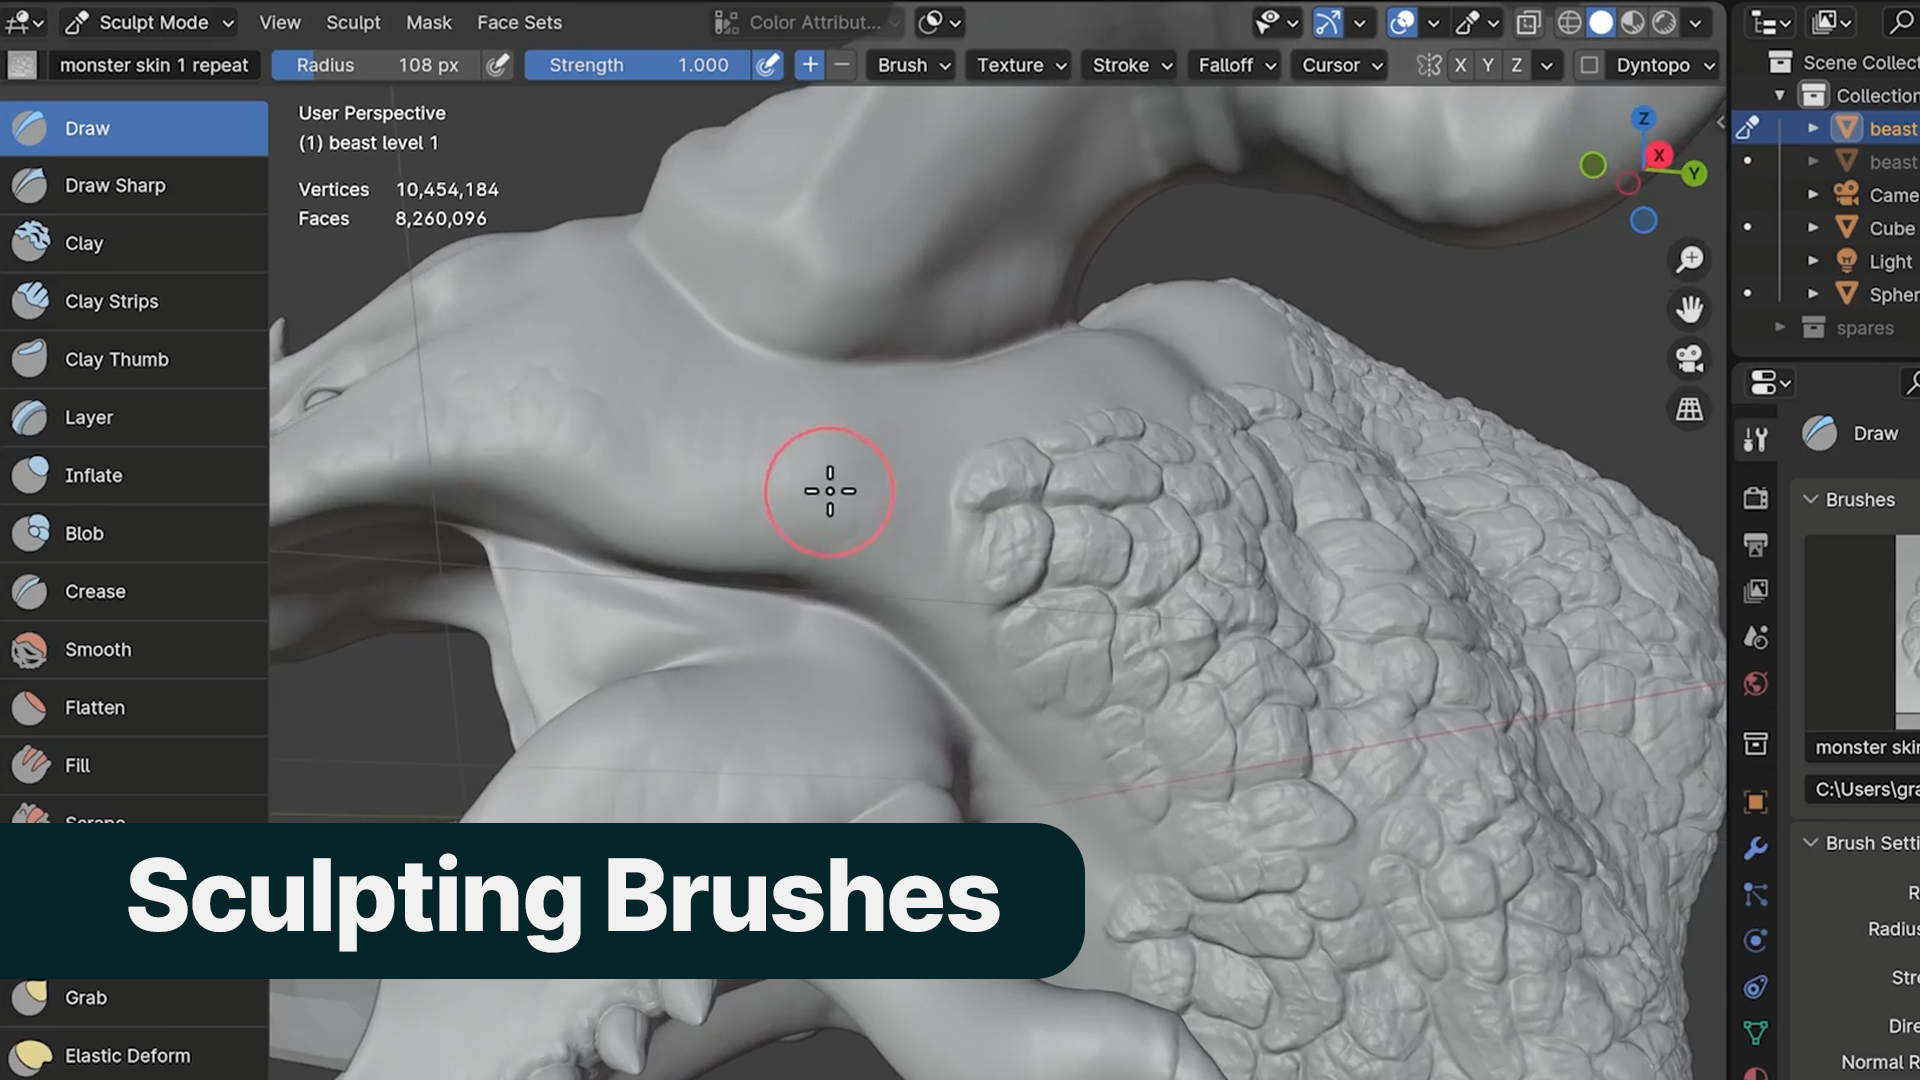The image size is (1920, 1080).
Task: Select solid viewport shading mode
Action: [x=1601, y=22]
